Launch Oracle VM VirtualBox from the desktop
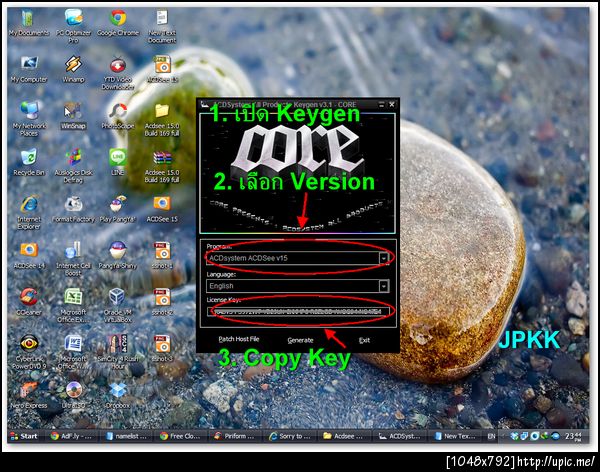This screenshot has width=600, height=472. click(x=118, y=306)
